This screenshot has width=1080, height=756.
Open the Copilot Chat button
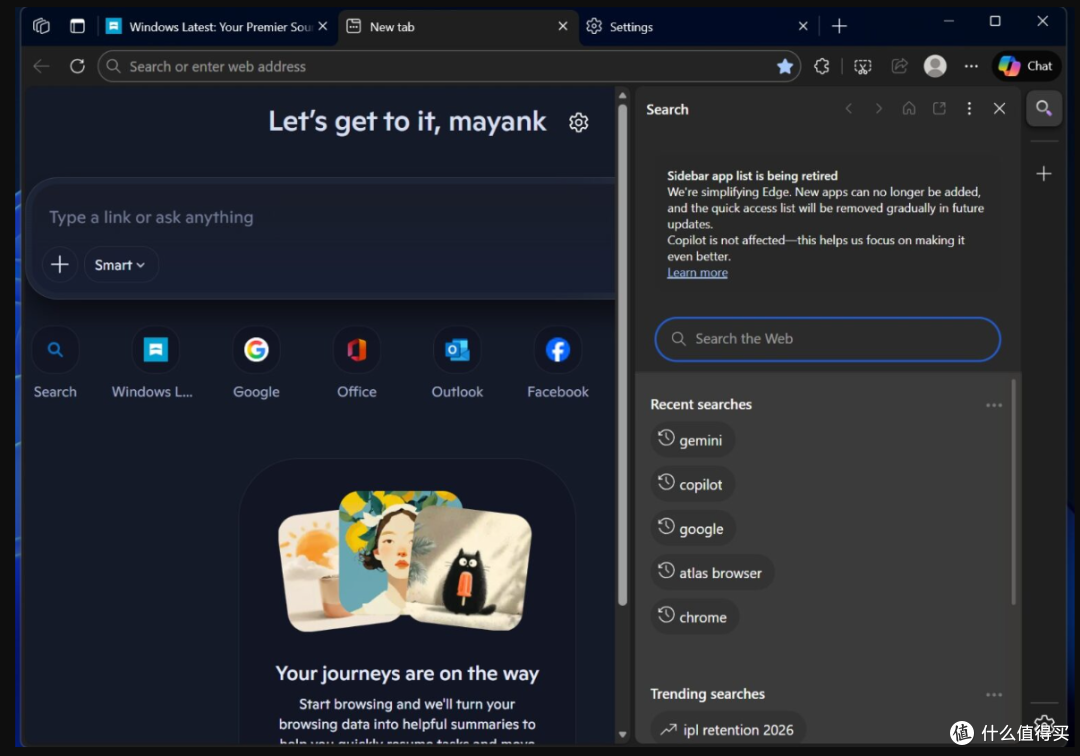pyautogui.click(x=1026, y=66)
